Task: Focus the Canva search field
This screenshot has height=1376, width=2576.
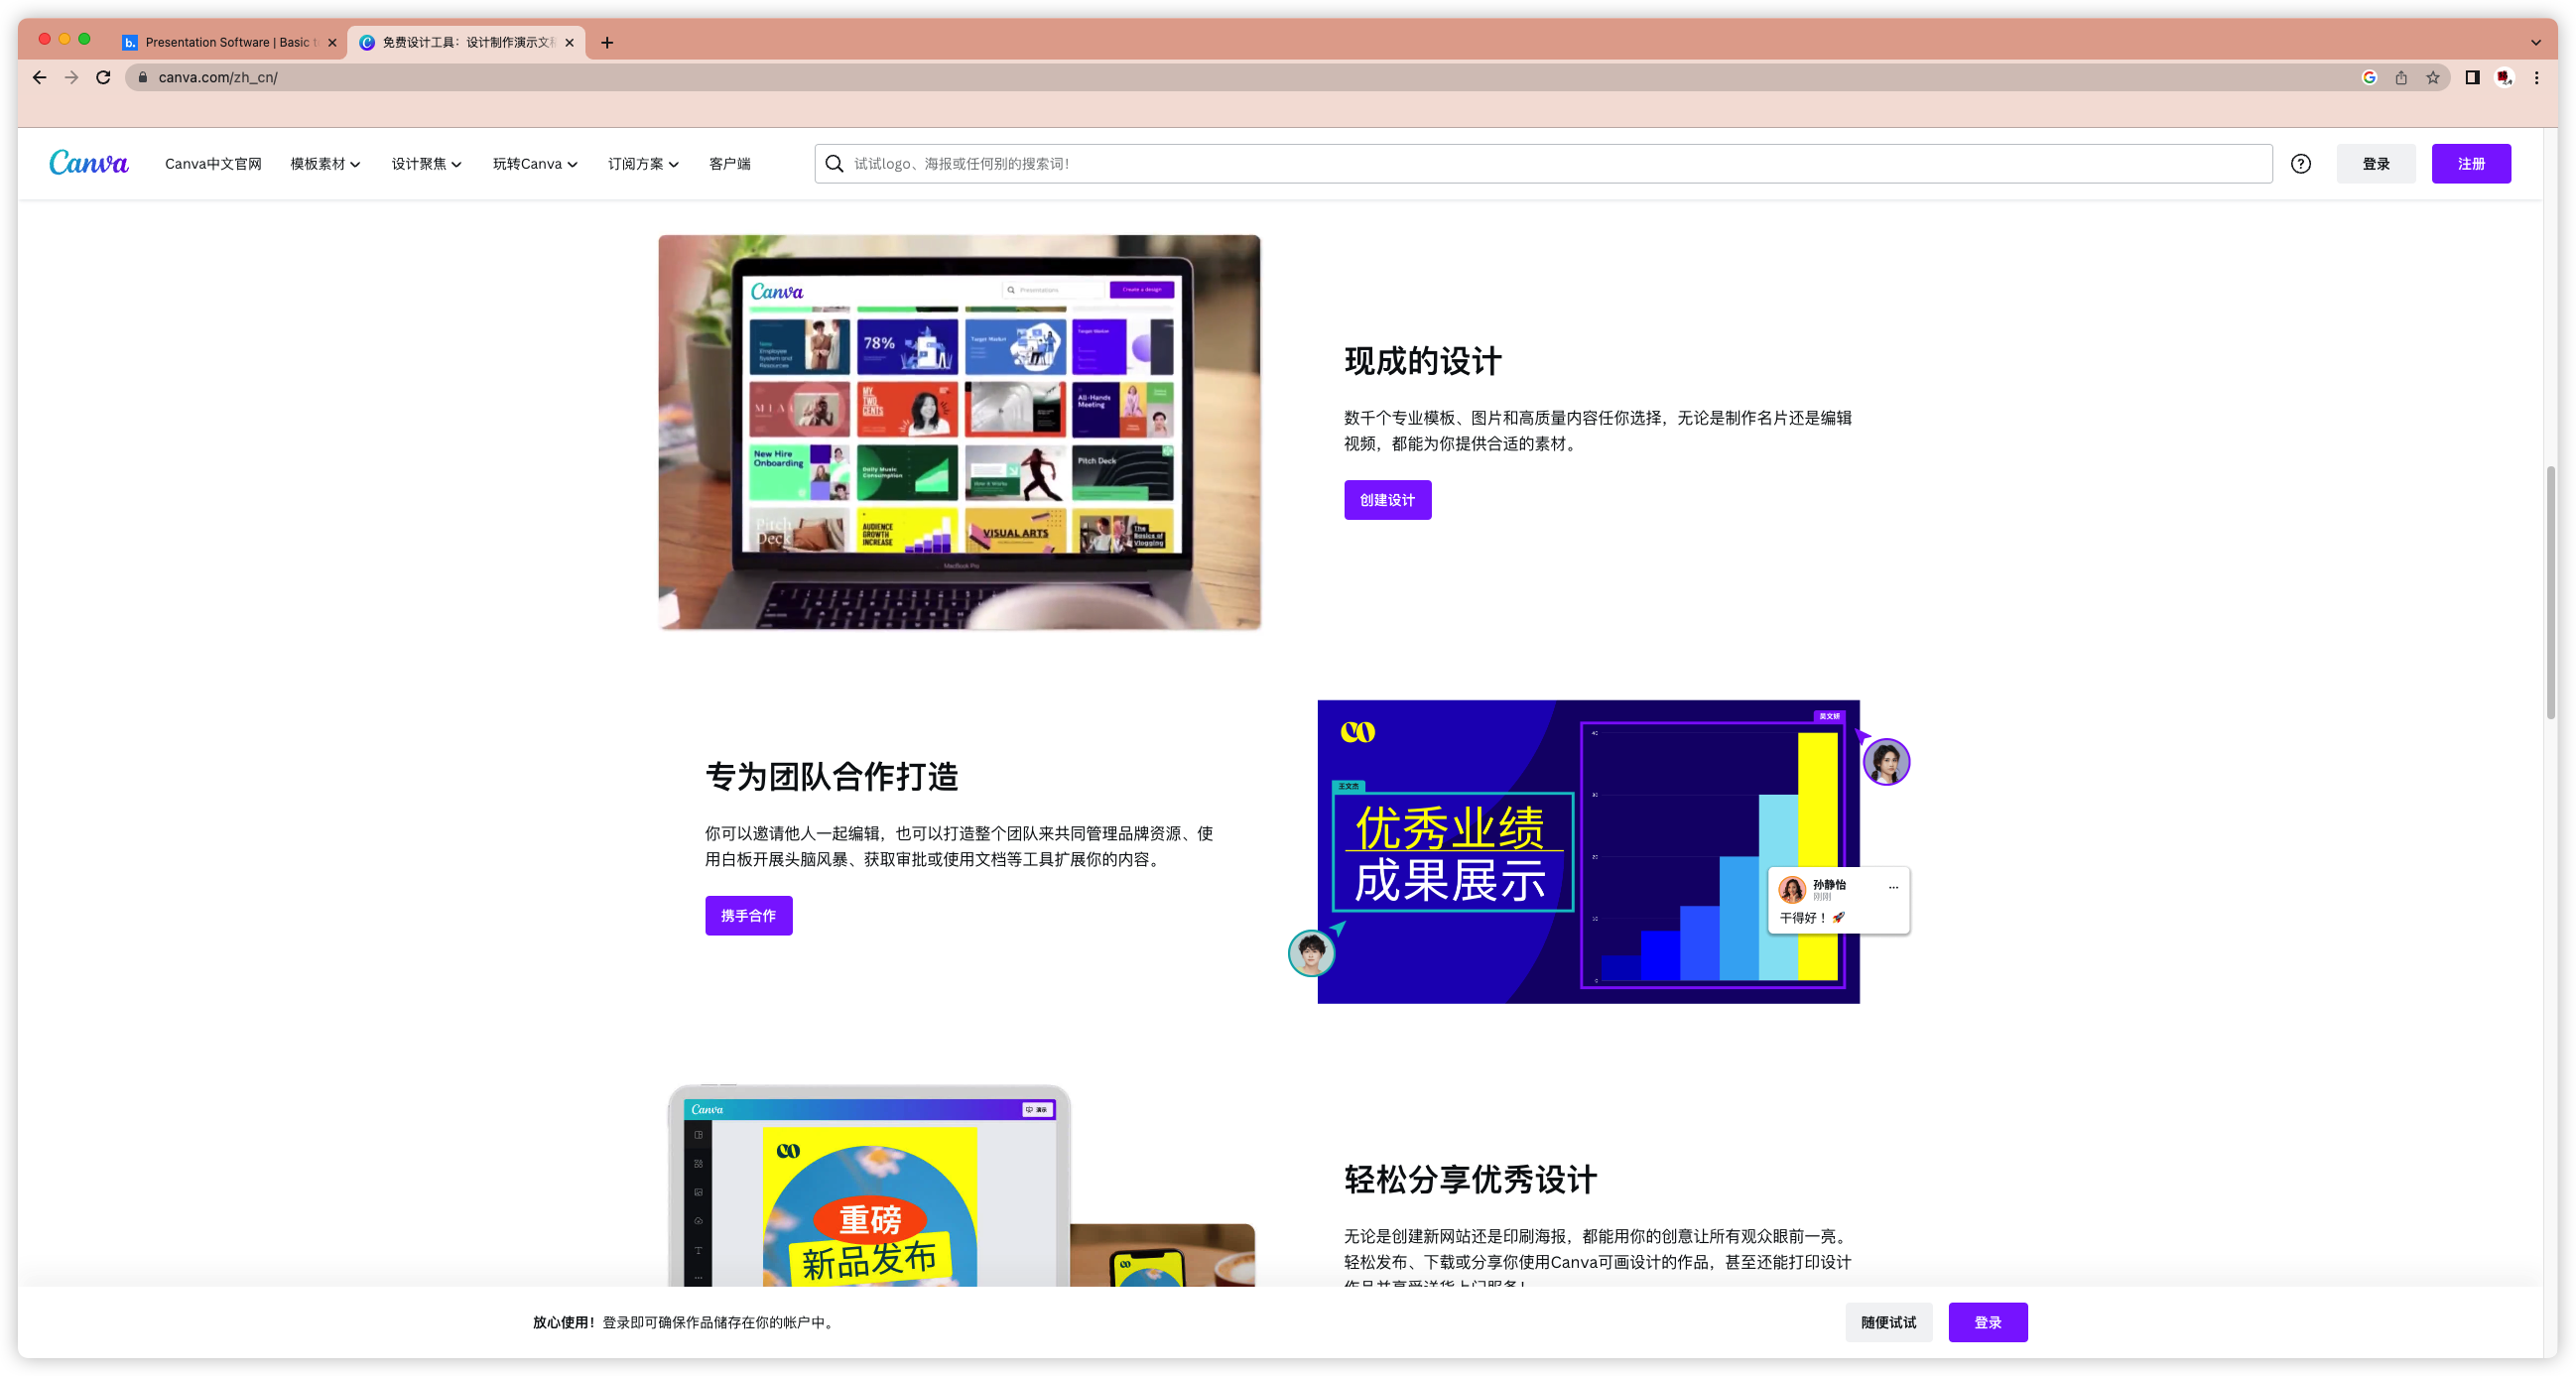Action: 1542,163
